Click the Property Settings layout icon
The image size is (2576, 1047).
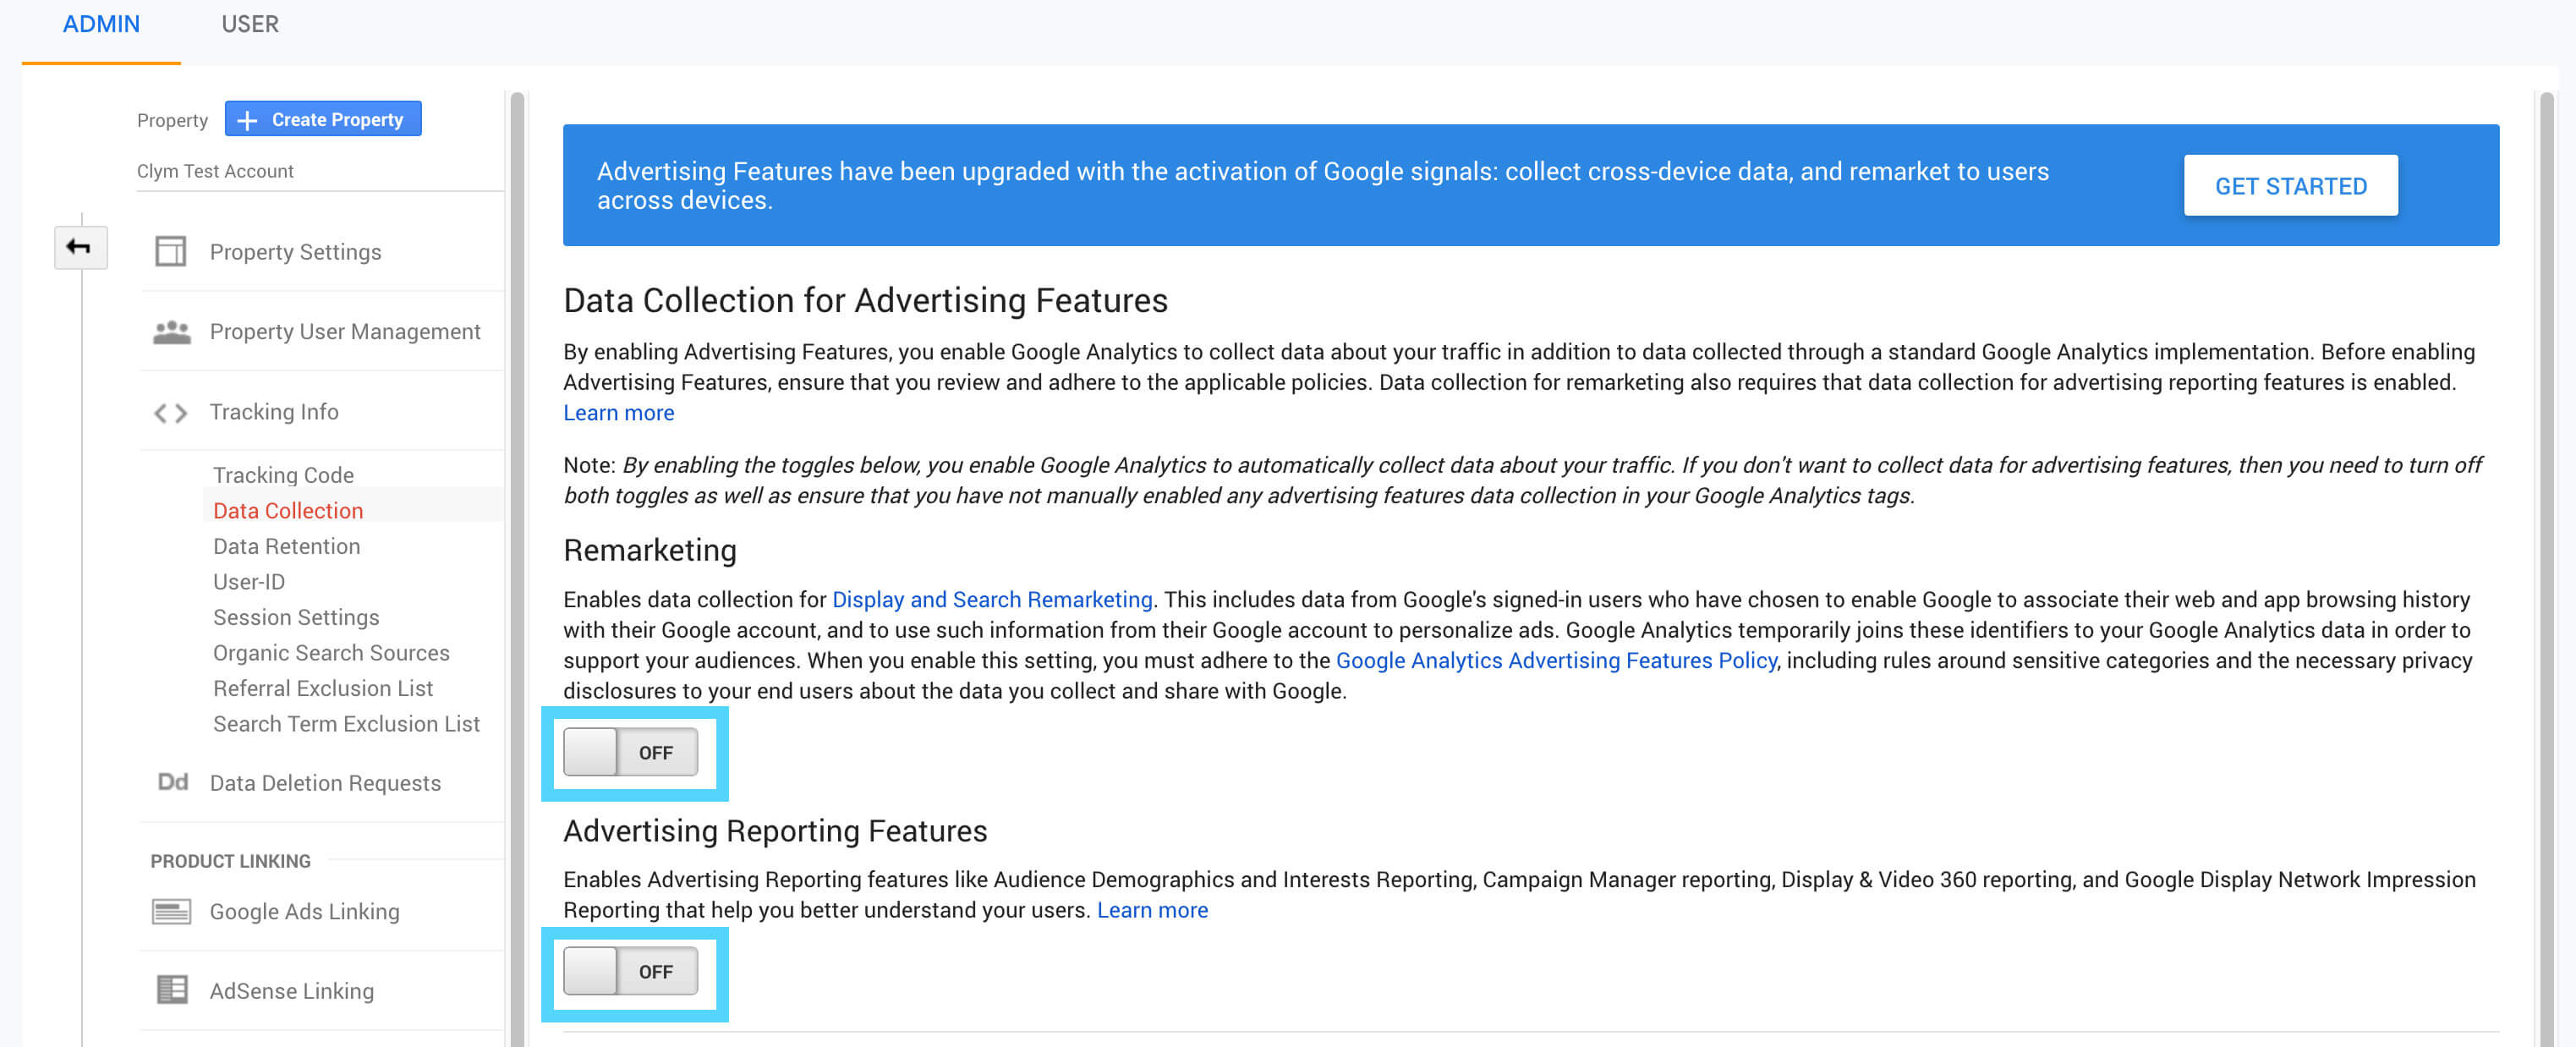[x=171, y=252]
